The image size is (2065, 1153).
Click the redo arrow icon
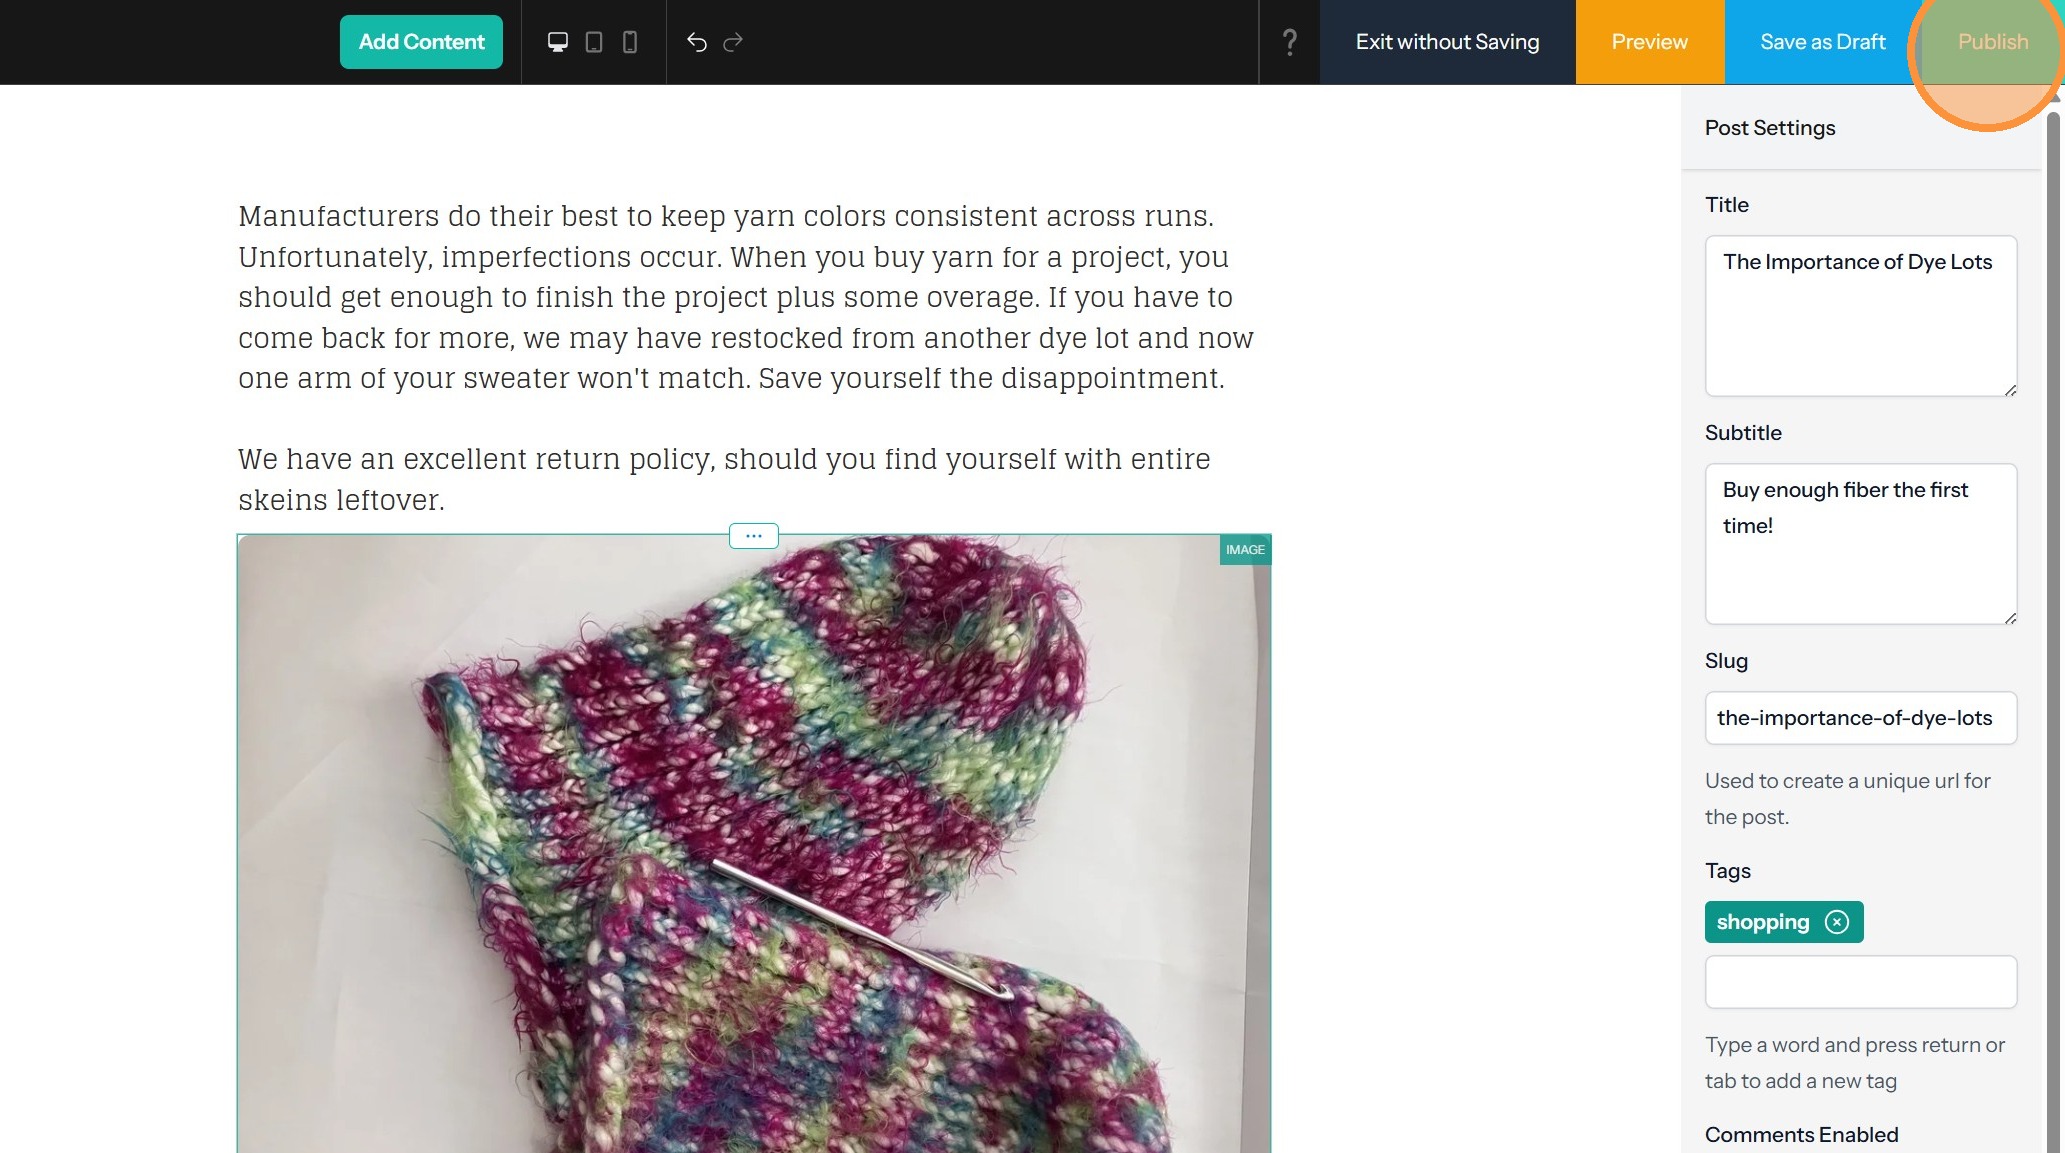click(733, 42)
